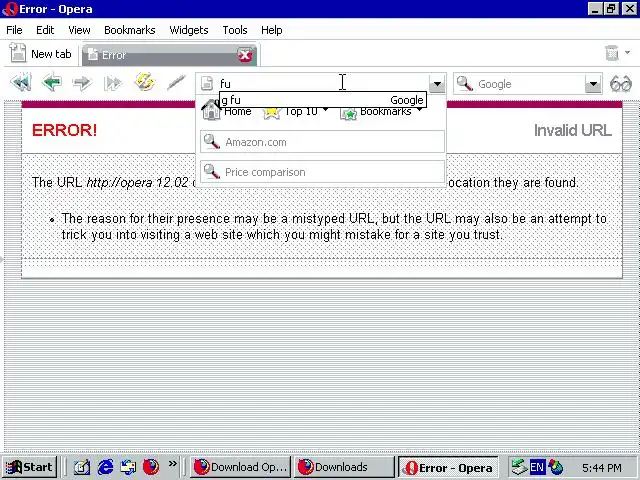Screen dimensions: 640x480
Task: Open the Google search engine dropdown
Action: click(593, 84)
